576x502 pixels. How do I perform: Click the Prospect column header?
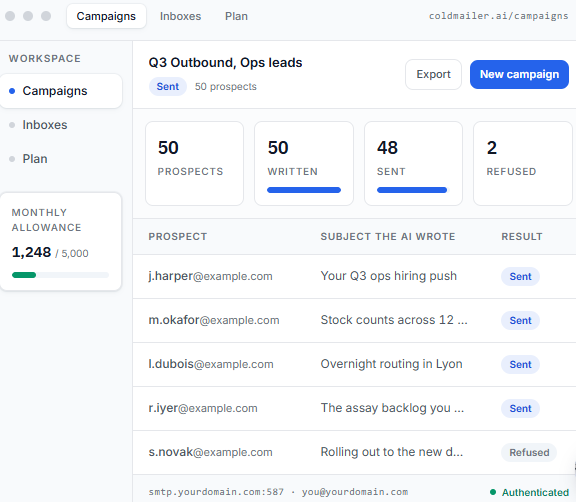pyautogui.click(x=178, y=236)
